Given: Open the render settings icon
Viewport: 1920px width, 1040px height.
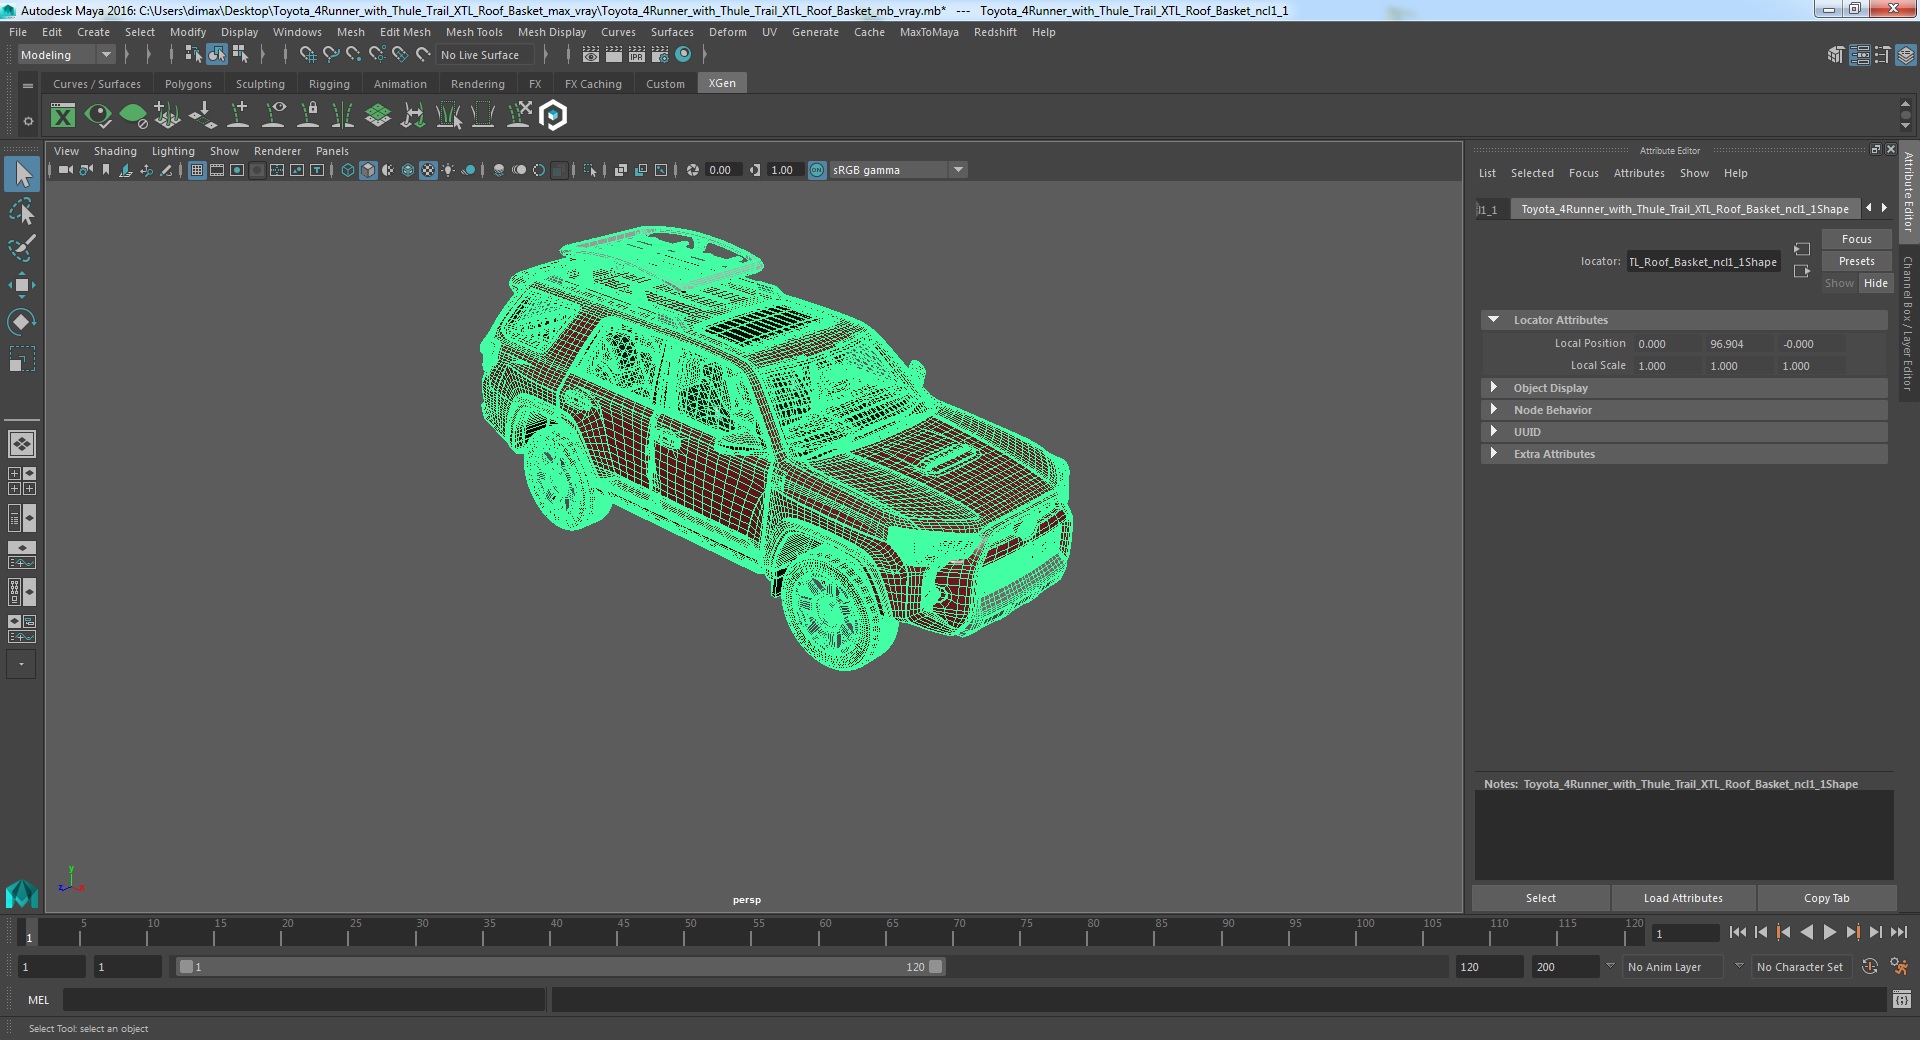Looking at the screenshot, I should click(660, 54).
